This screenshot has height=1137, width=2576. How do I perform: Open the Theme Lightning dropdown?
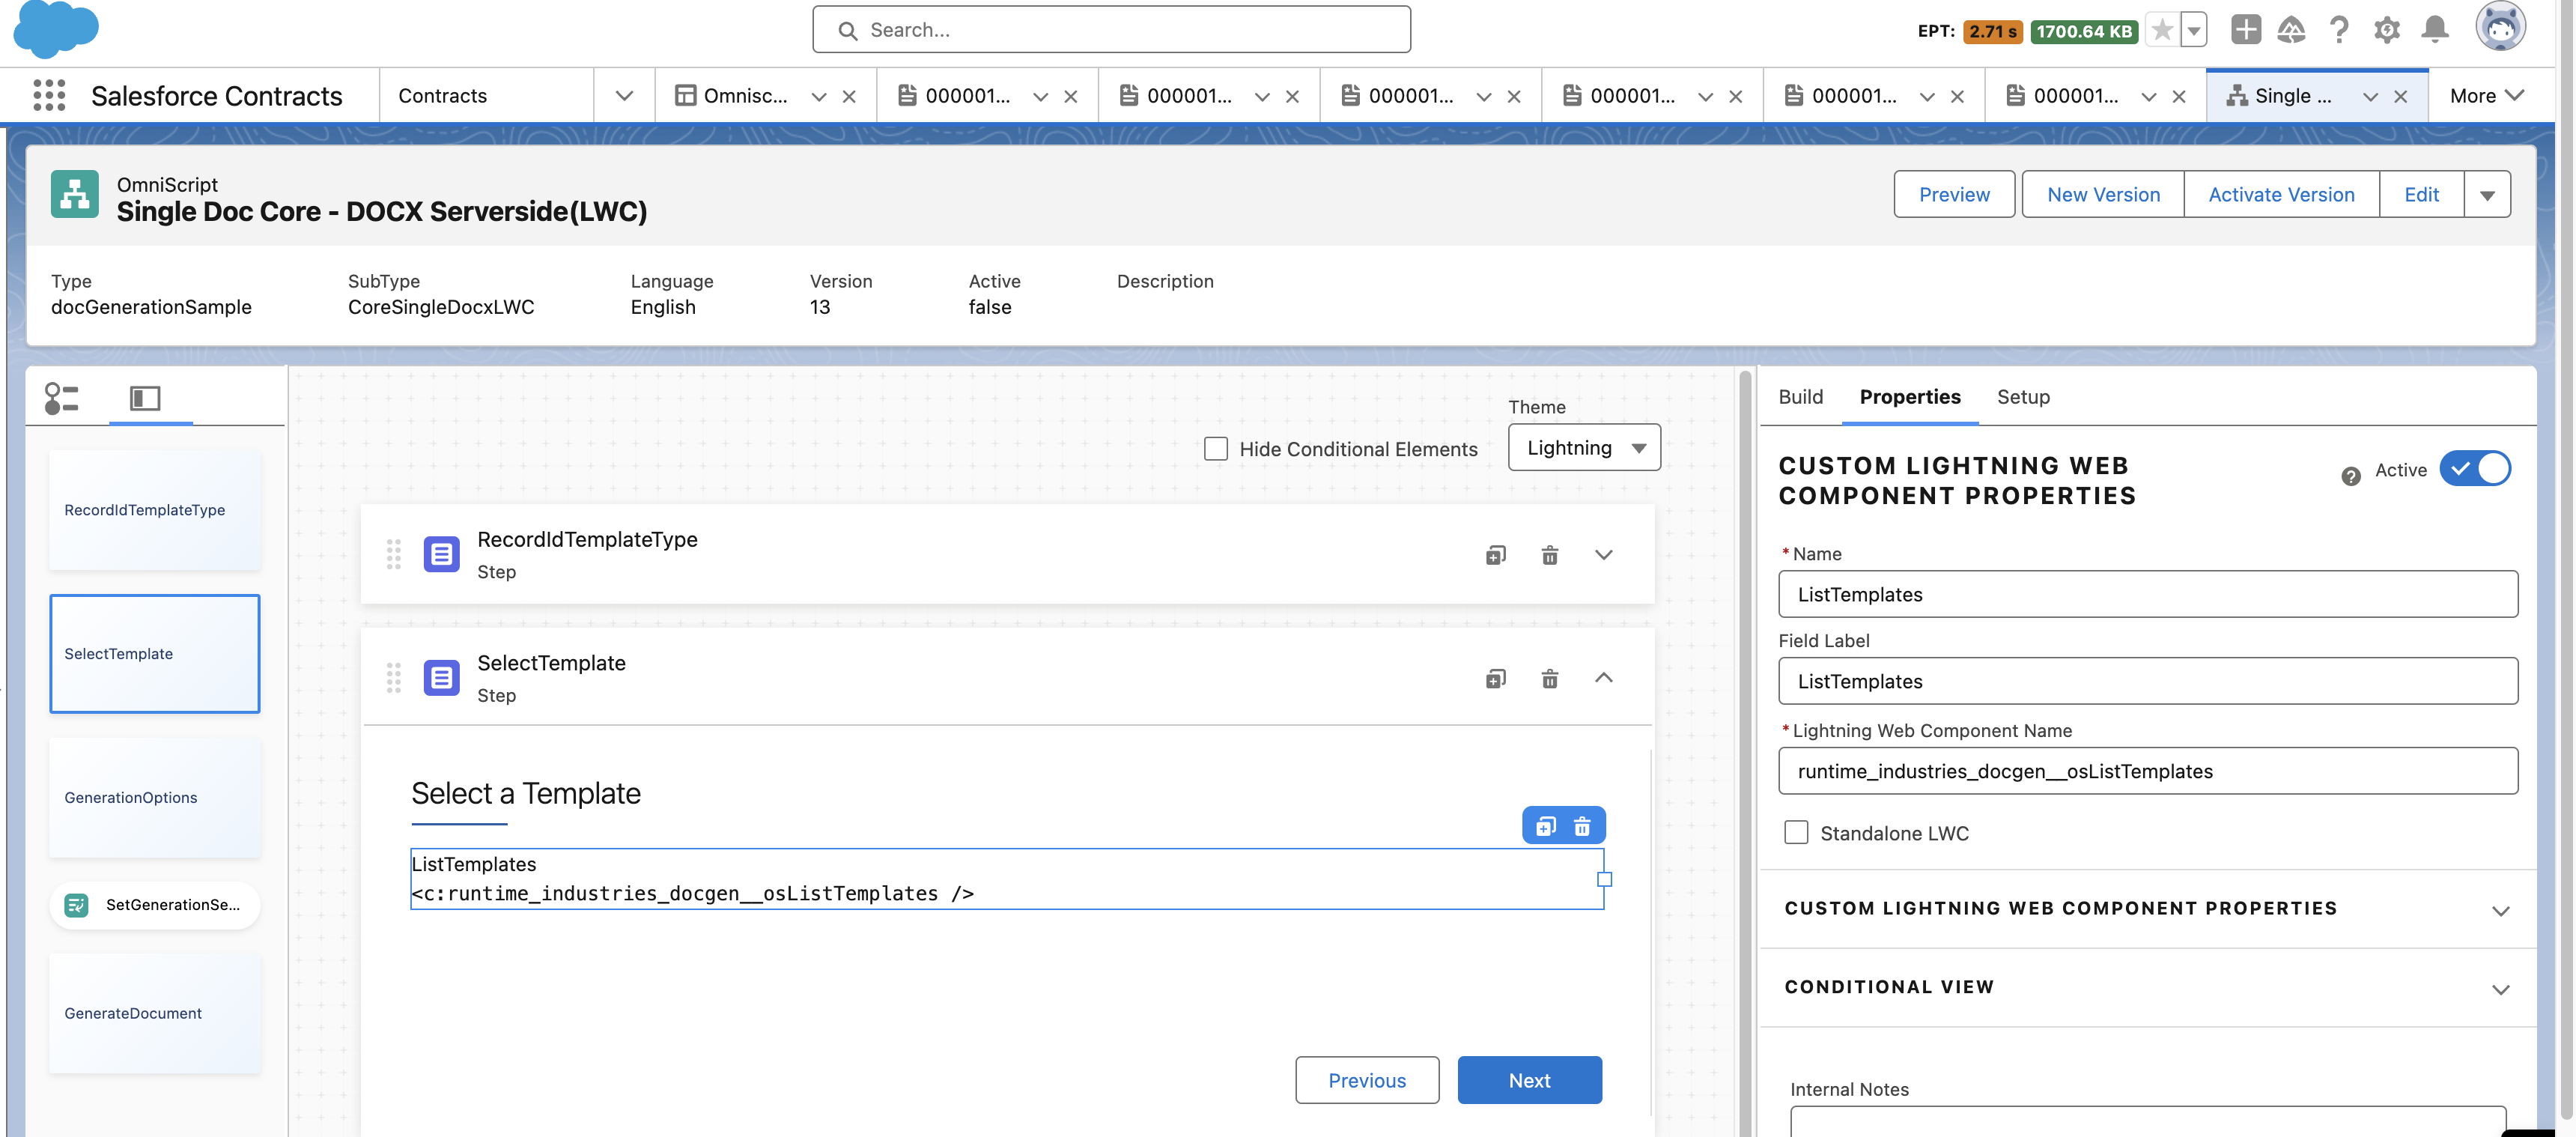1584,447
